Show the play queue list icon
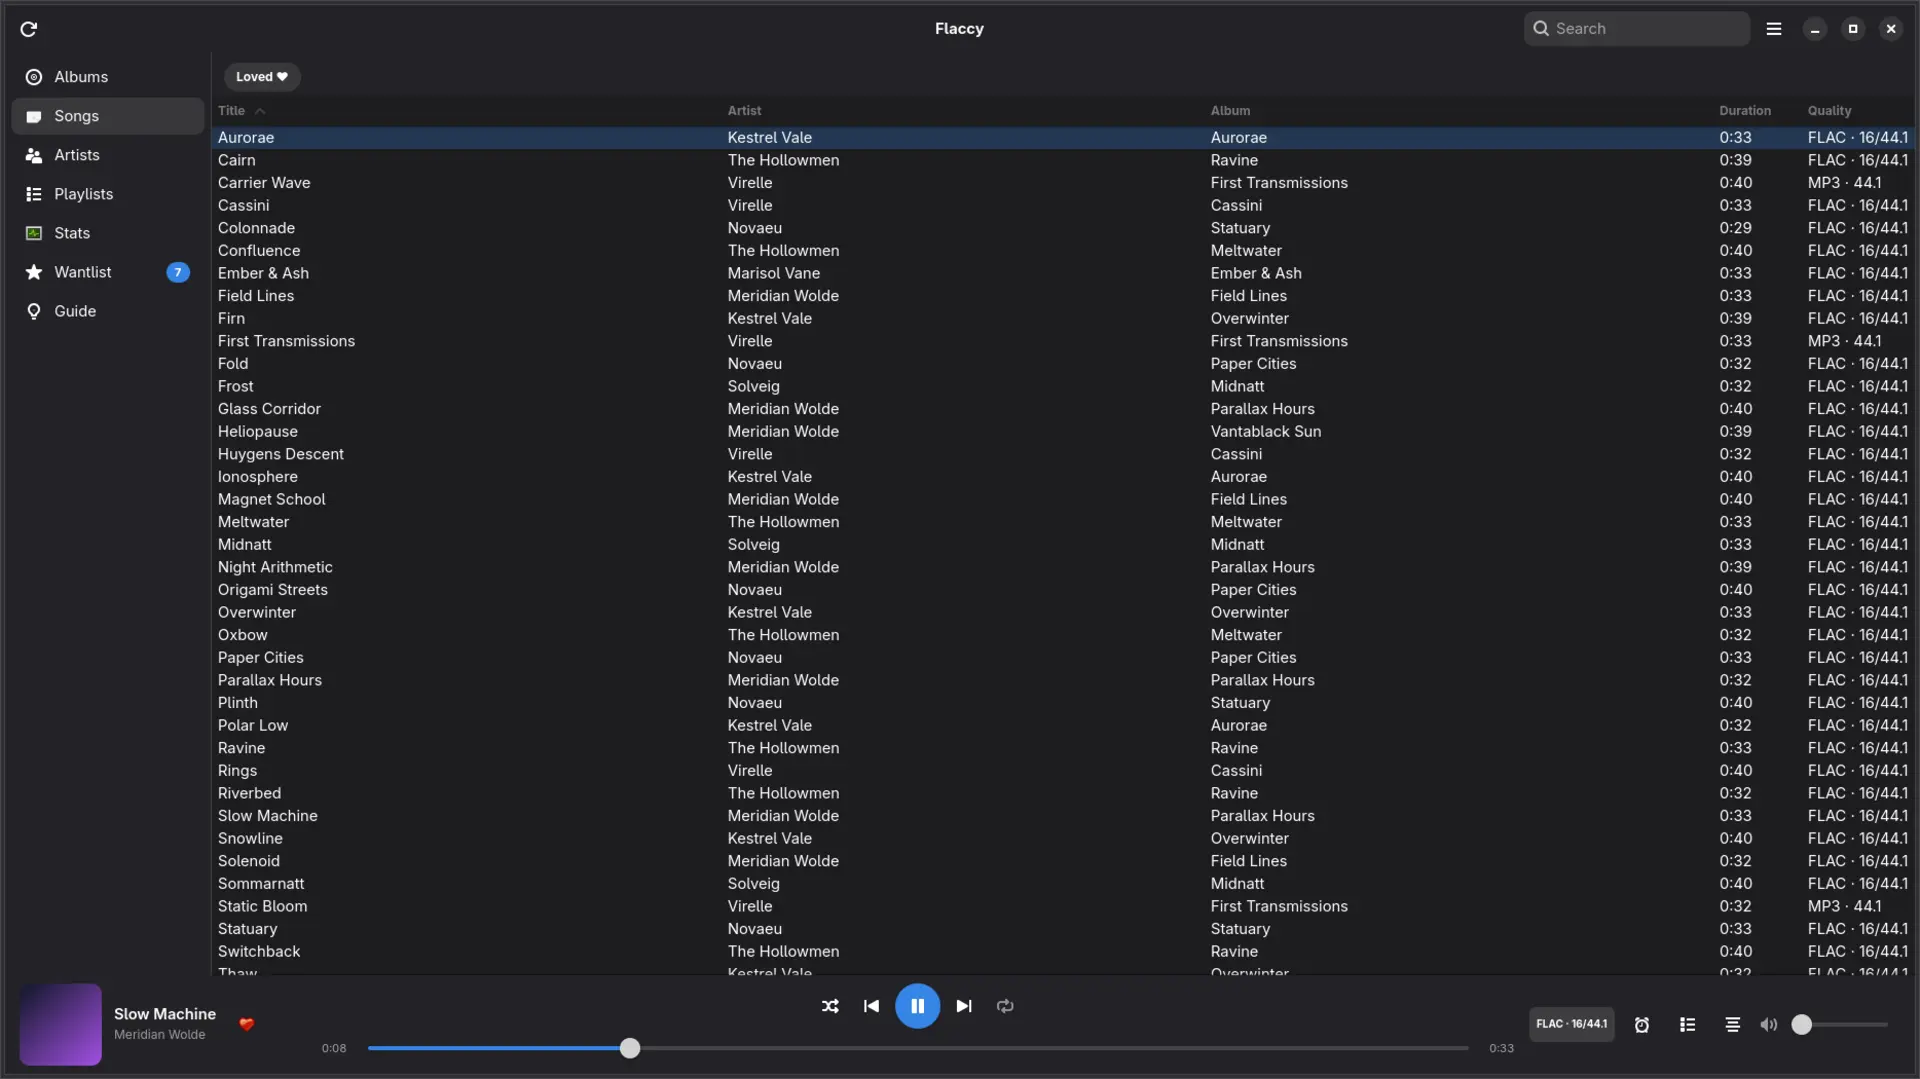1920x1079 pixels. 1688,1025
